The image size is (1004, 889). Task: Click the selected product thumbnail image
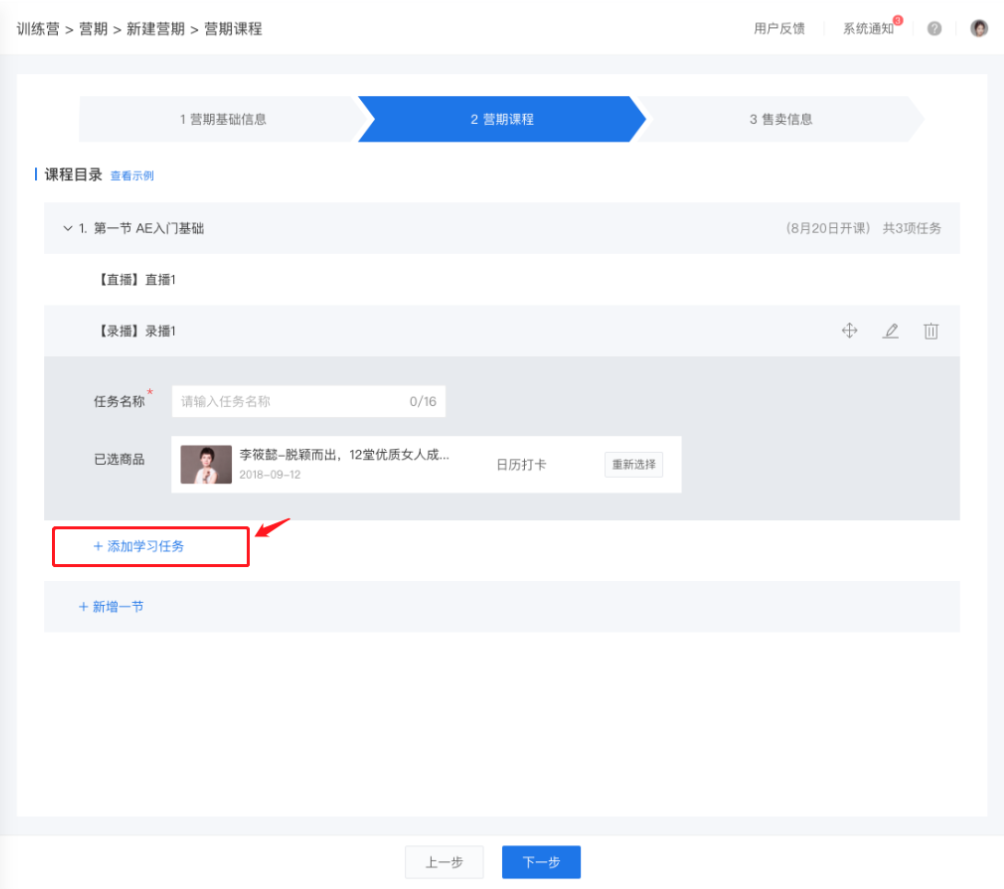coord(206,464)
